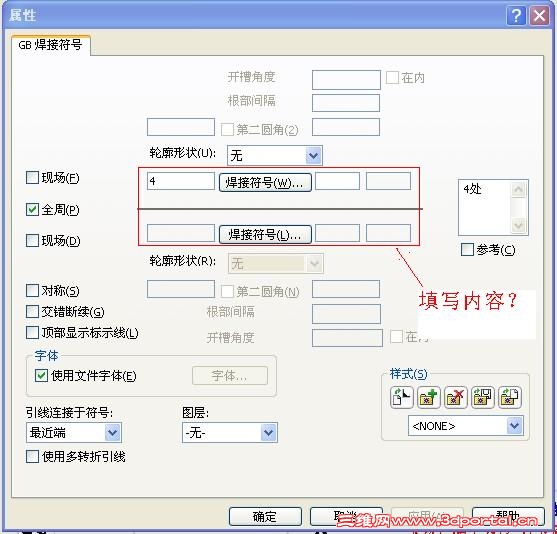The width and height of the screenshot is (557, 534).
Task: Enable 使用多转折引线 checkbox
Action: pos(32,457)
